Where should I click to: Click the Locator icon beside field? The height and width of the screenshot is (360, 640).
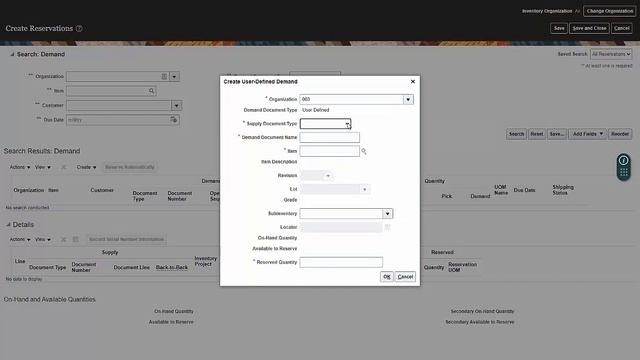pos(387,227)
